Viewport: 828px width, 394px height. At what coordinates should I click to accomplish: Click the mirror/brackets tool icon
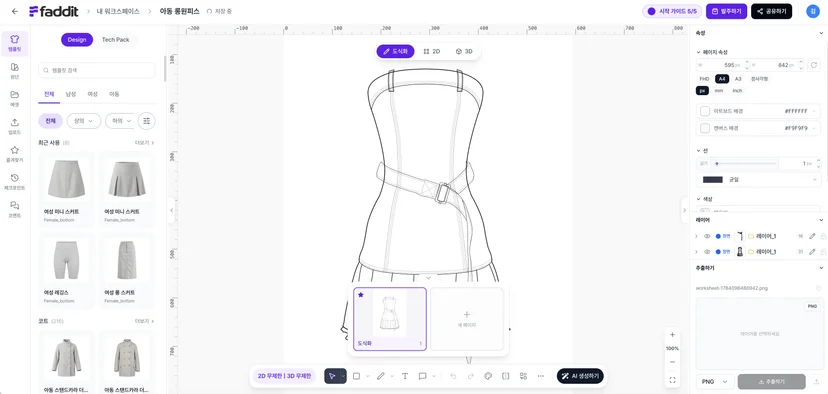pos(505,376)
